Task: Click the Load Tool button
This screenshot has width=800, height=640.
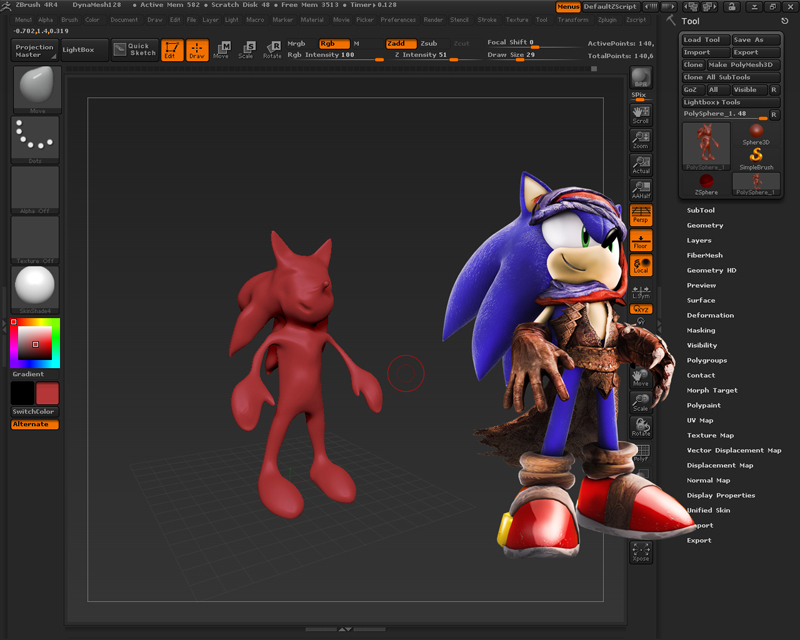Action: (x=704, y=38)
